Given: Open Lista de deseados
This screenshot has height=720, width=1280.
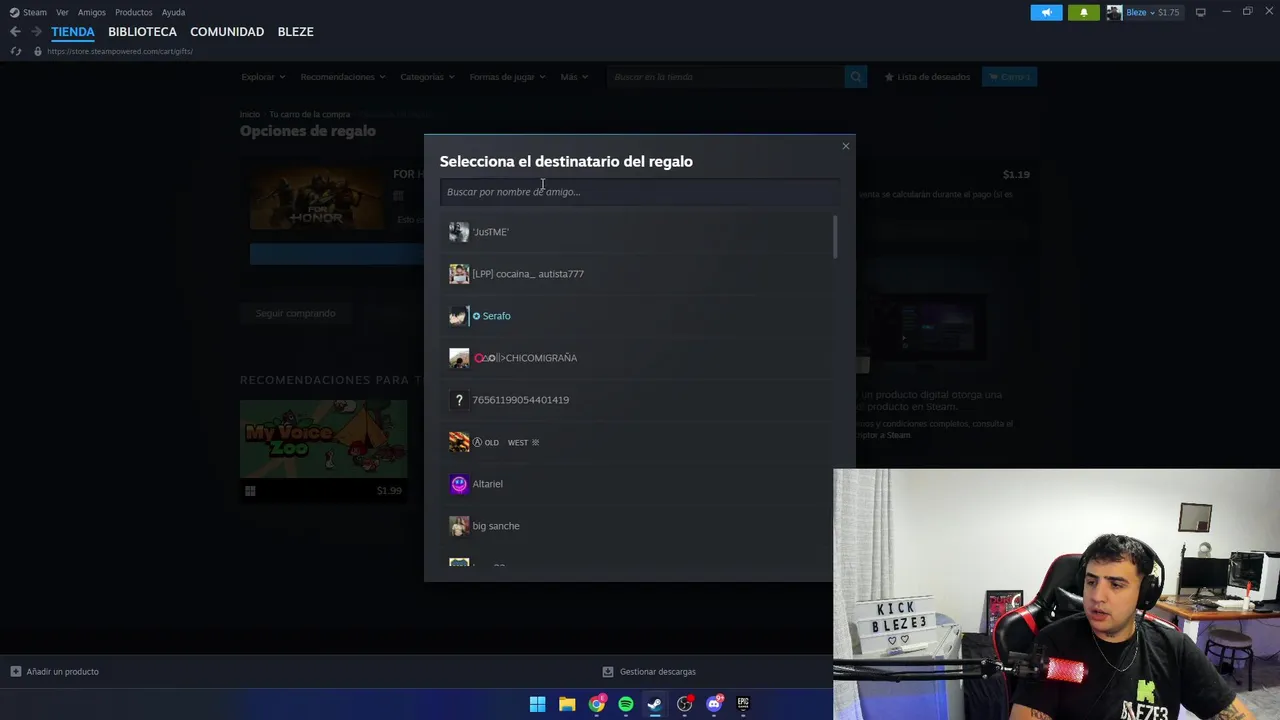Looking at the screenshot, I should [927, 77].
